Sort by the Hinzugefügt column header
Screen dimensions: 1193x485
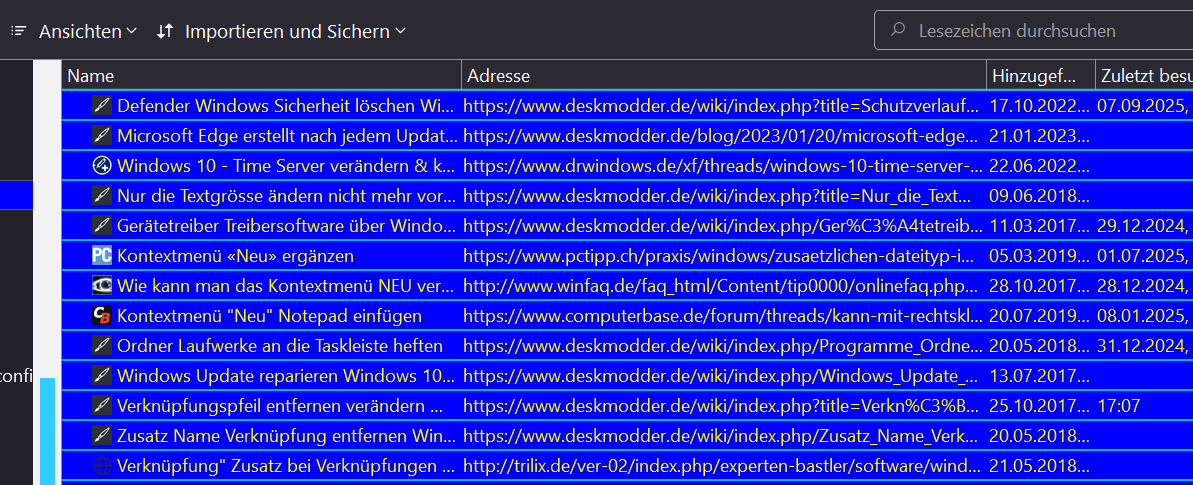(1041, 76)
